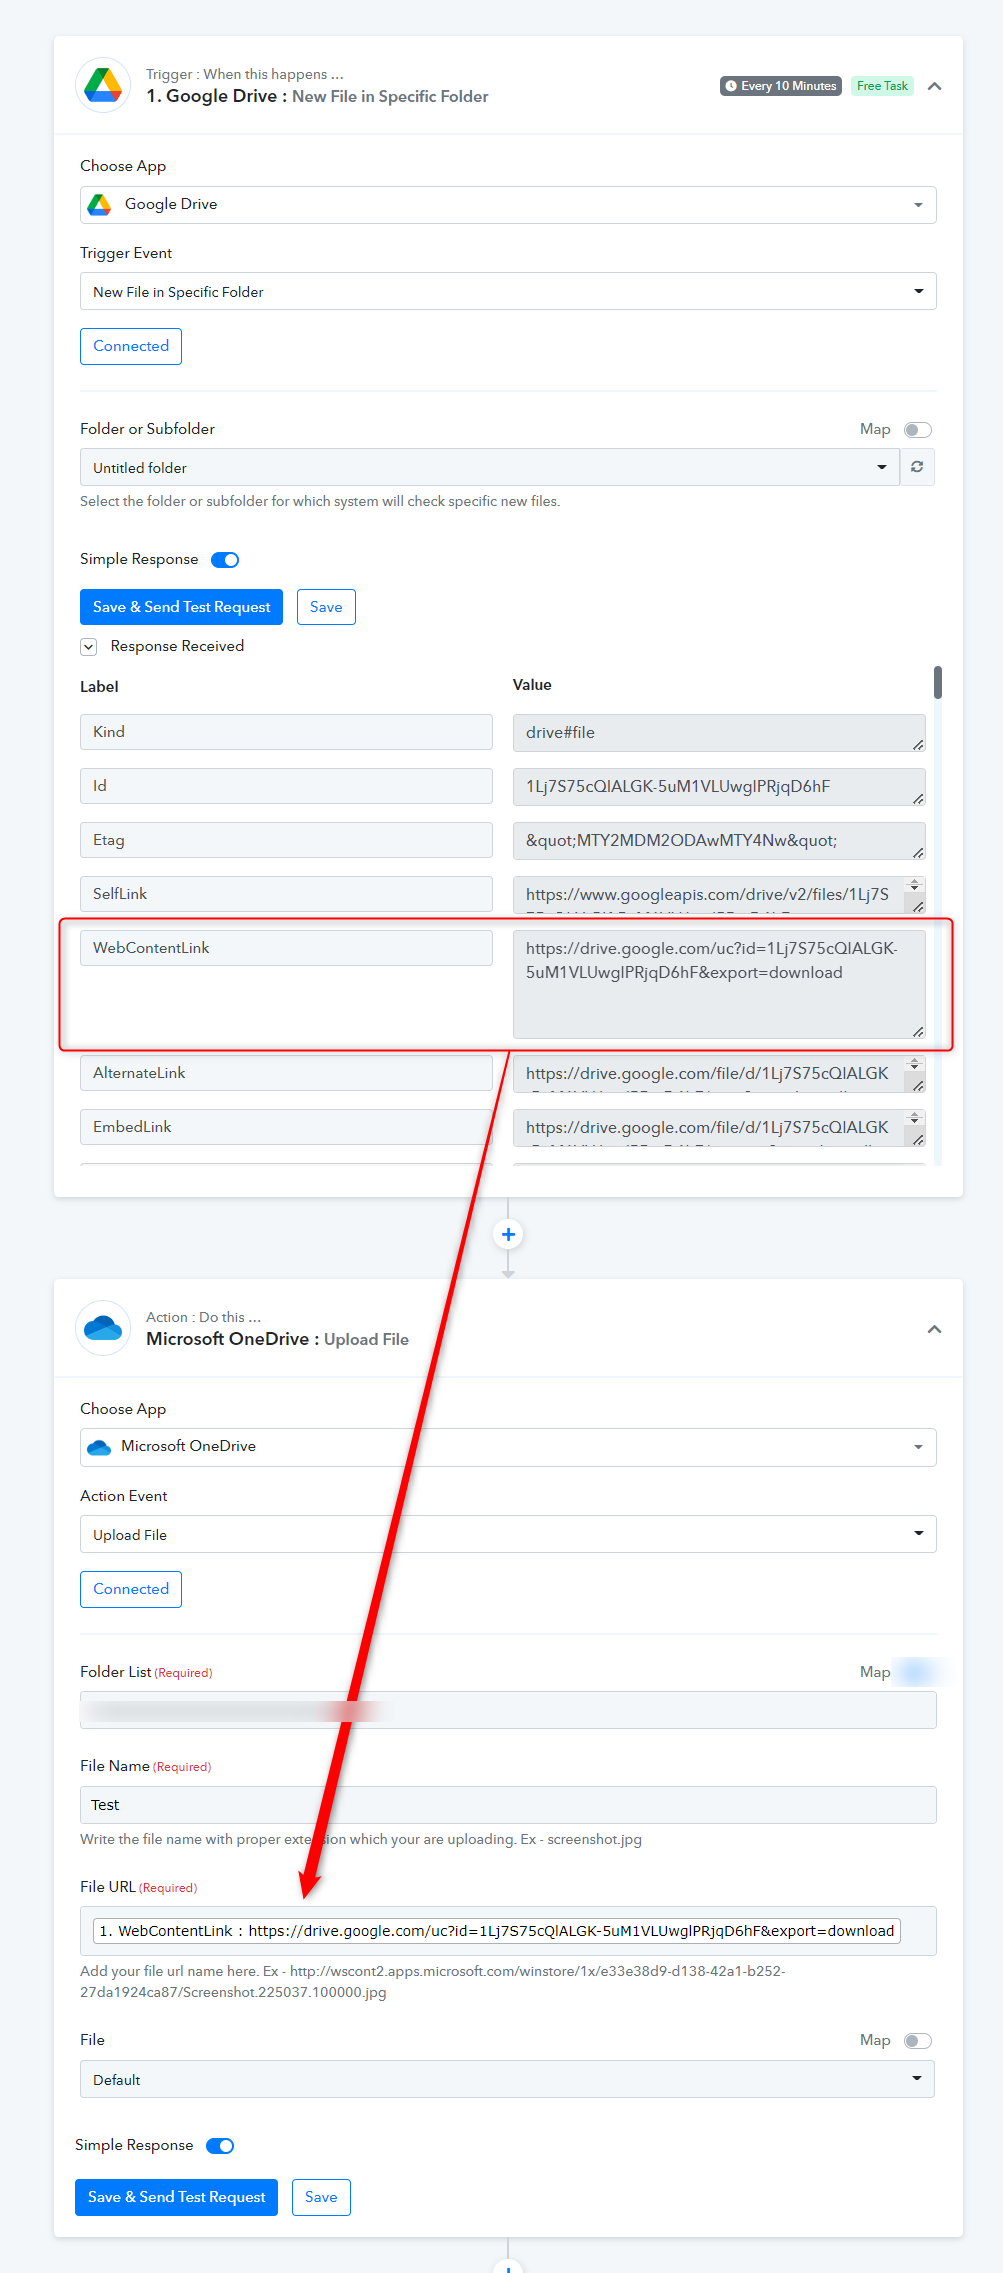Click Save button in the OneDrive step
The height and width of the screenshot is (2273, 1003).
click(x=321, y=2197)
